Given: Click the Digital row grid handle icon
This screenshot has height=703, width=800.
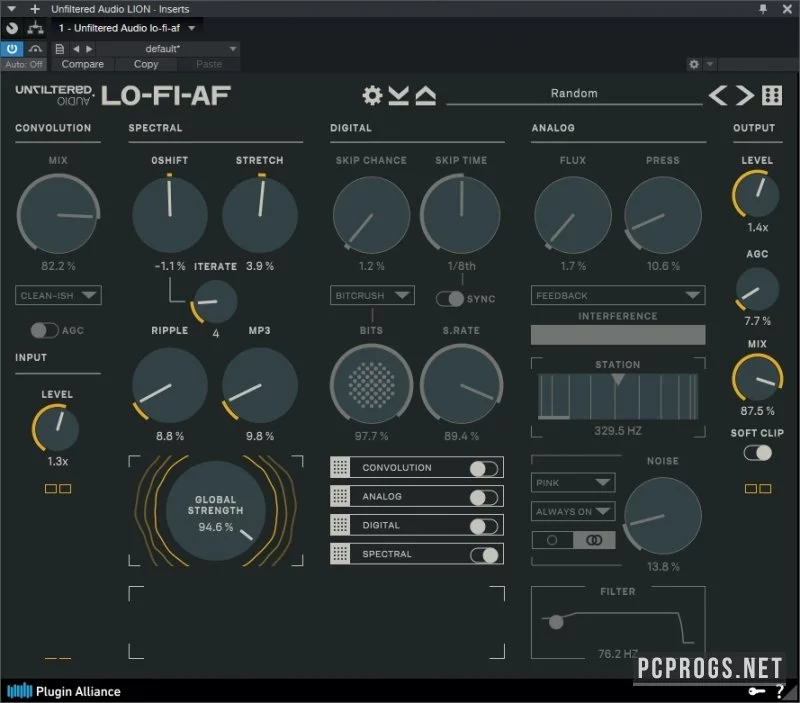Looking at the screenshot, I should click(x=340, y=525).
